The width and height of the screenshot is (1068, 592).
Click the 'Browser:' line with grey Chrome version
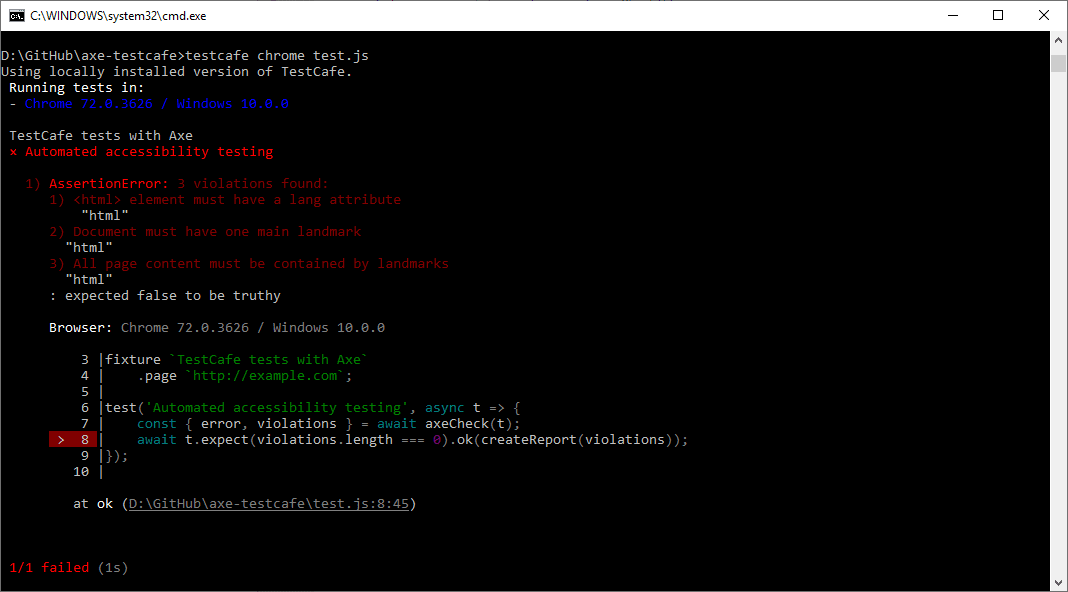coord(217,328)
